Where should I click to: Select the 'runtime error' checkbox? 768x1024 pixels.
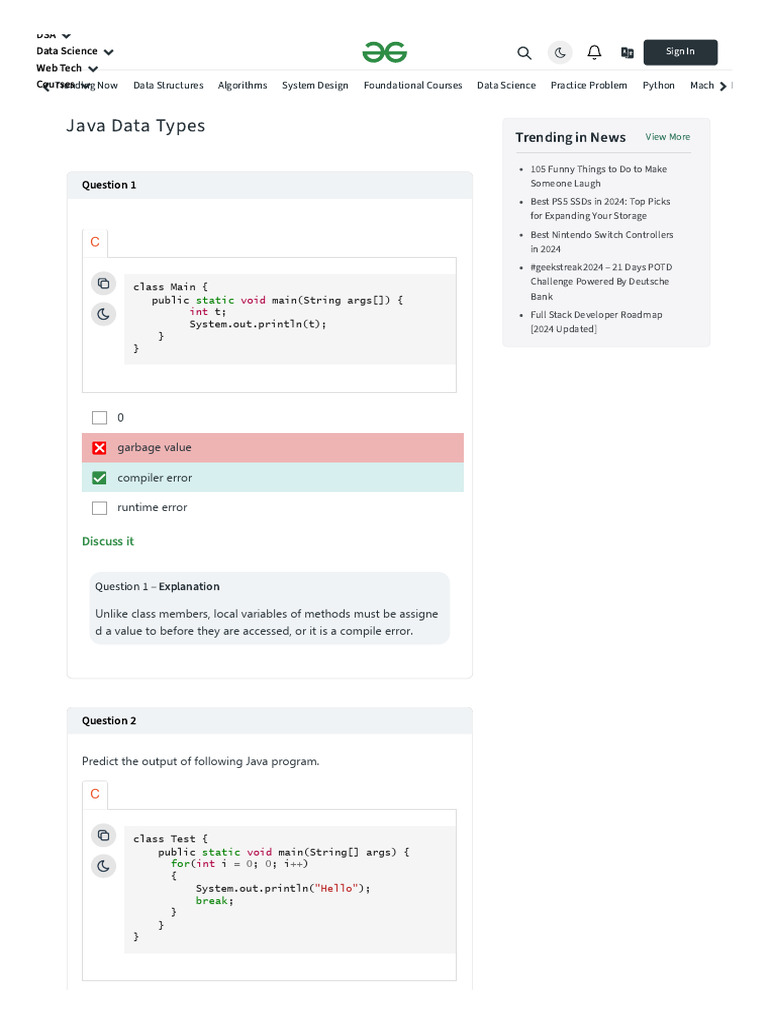click(99, 508)
